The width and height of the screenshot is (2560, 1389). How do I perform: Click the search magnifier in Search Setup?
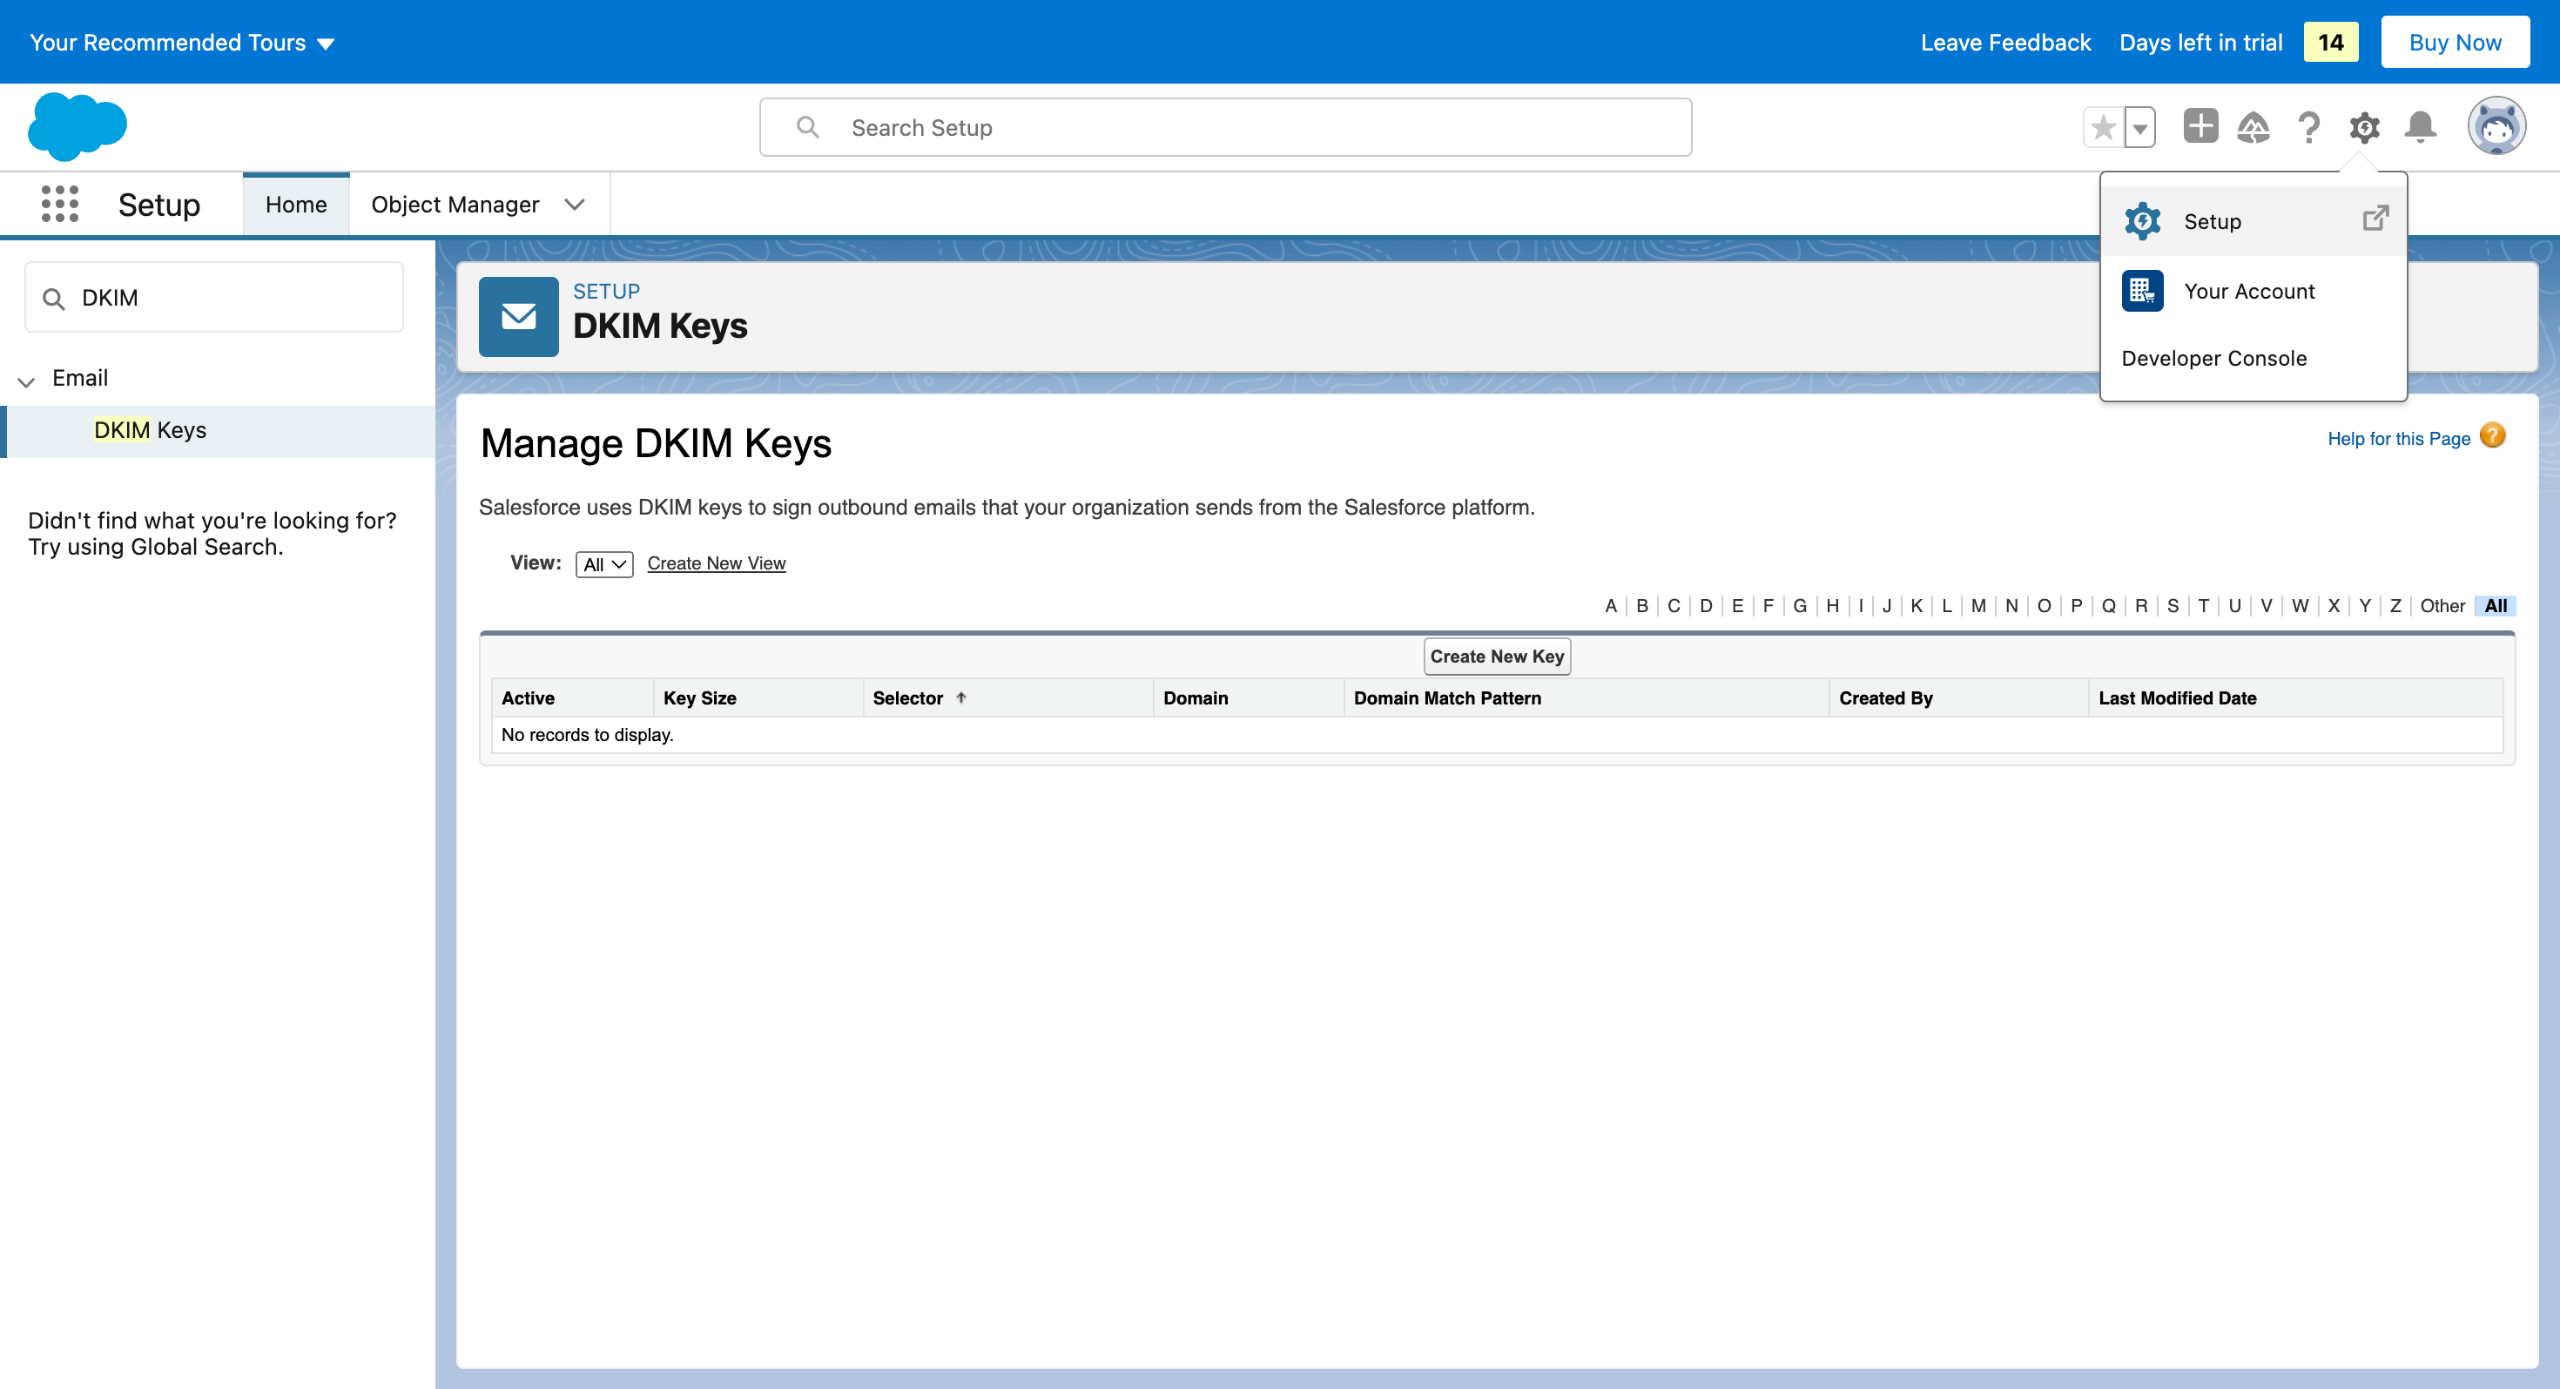click(807, 127)
